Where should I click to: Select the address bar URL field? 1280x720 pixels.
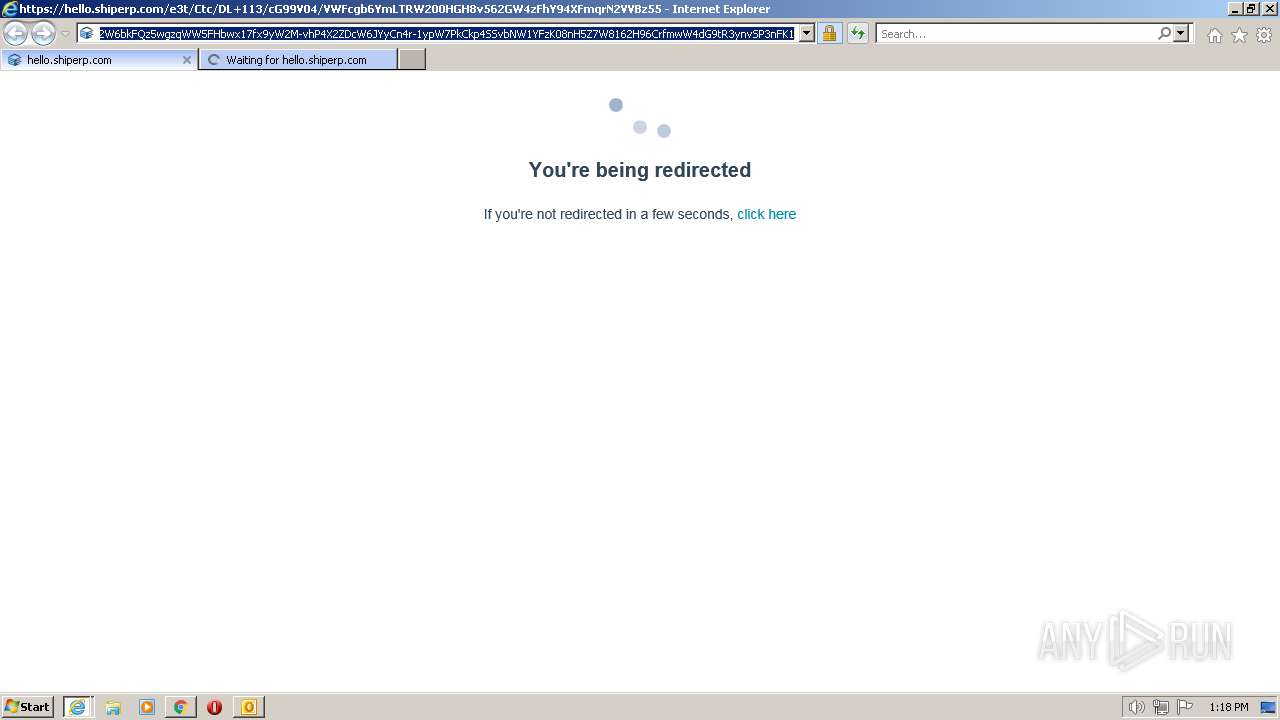[446, 34]
